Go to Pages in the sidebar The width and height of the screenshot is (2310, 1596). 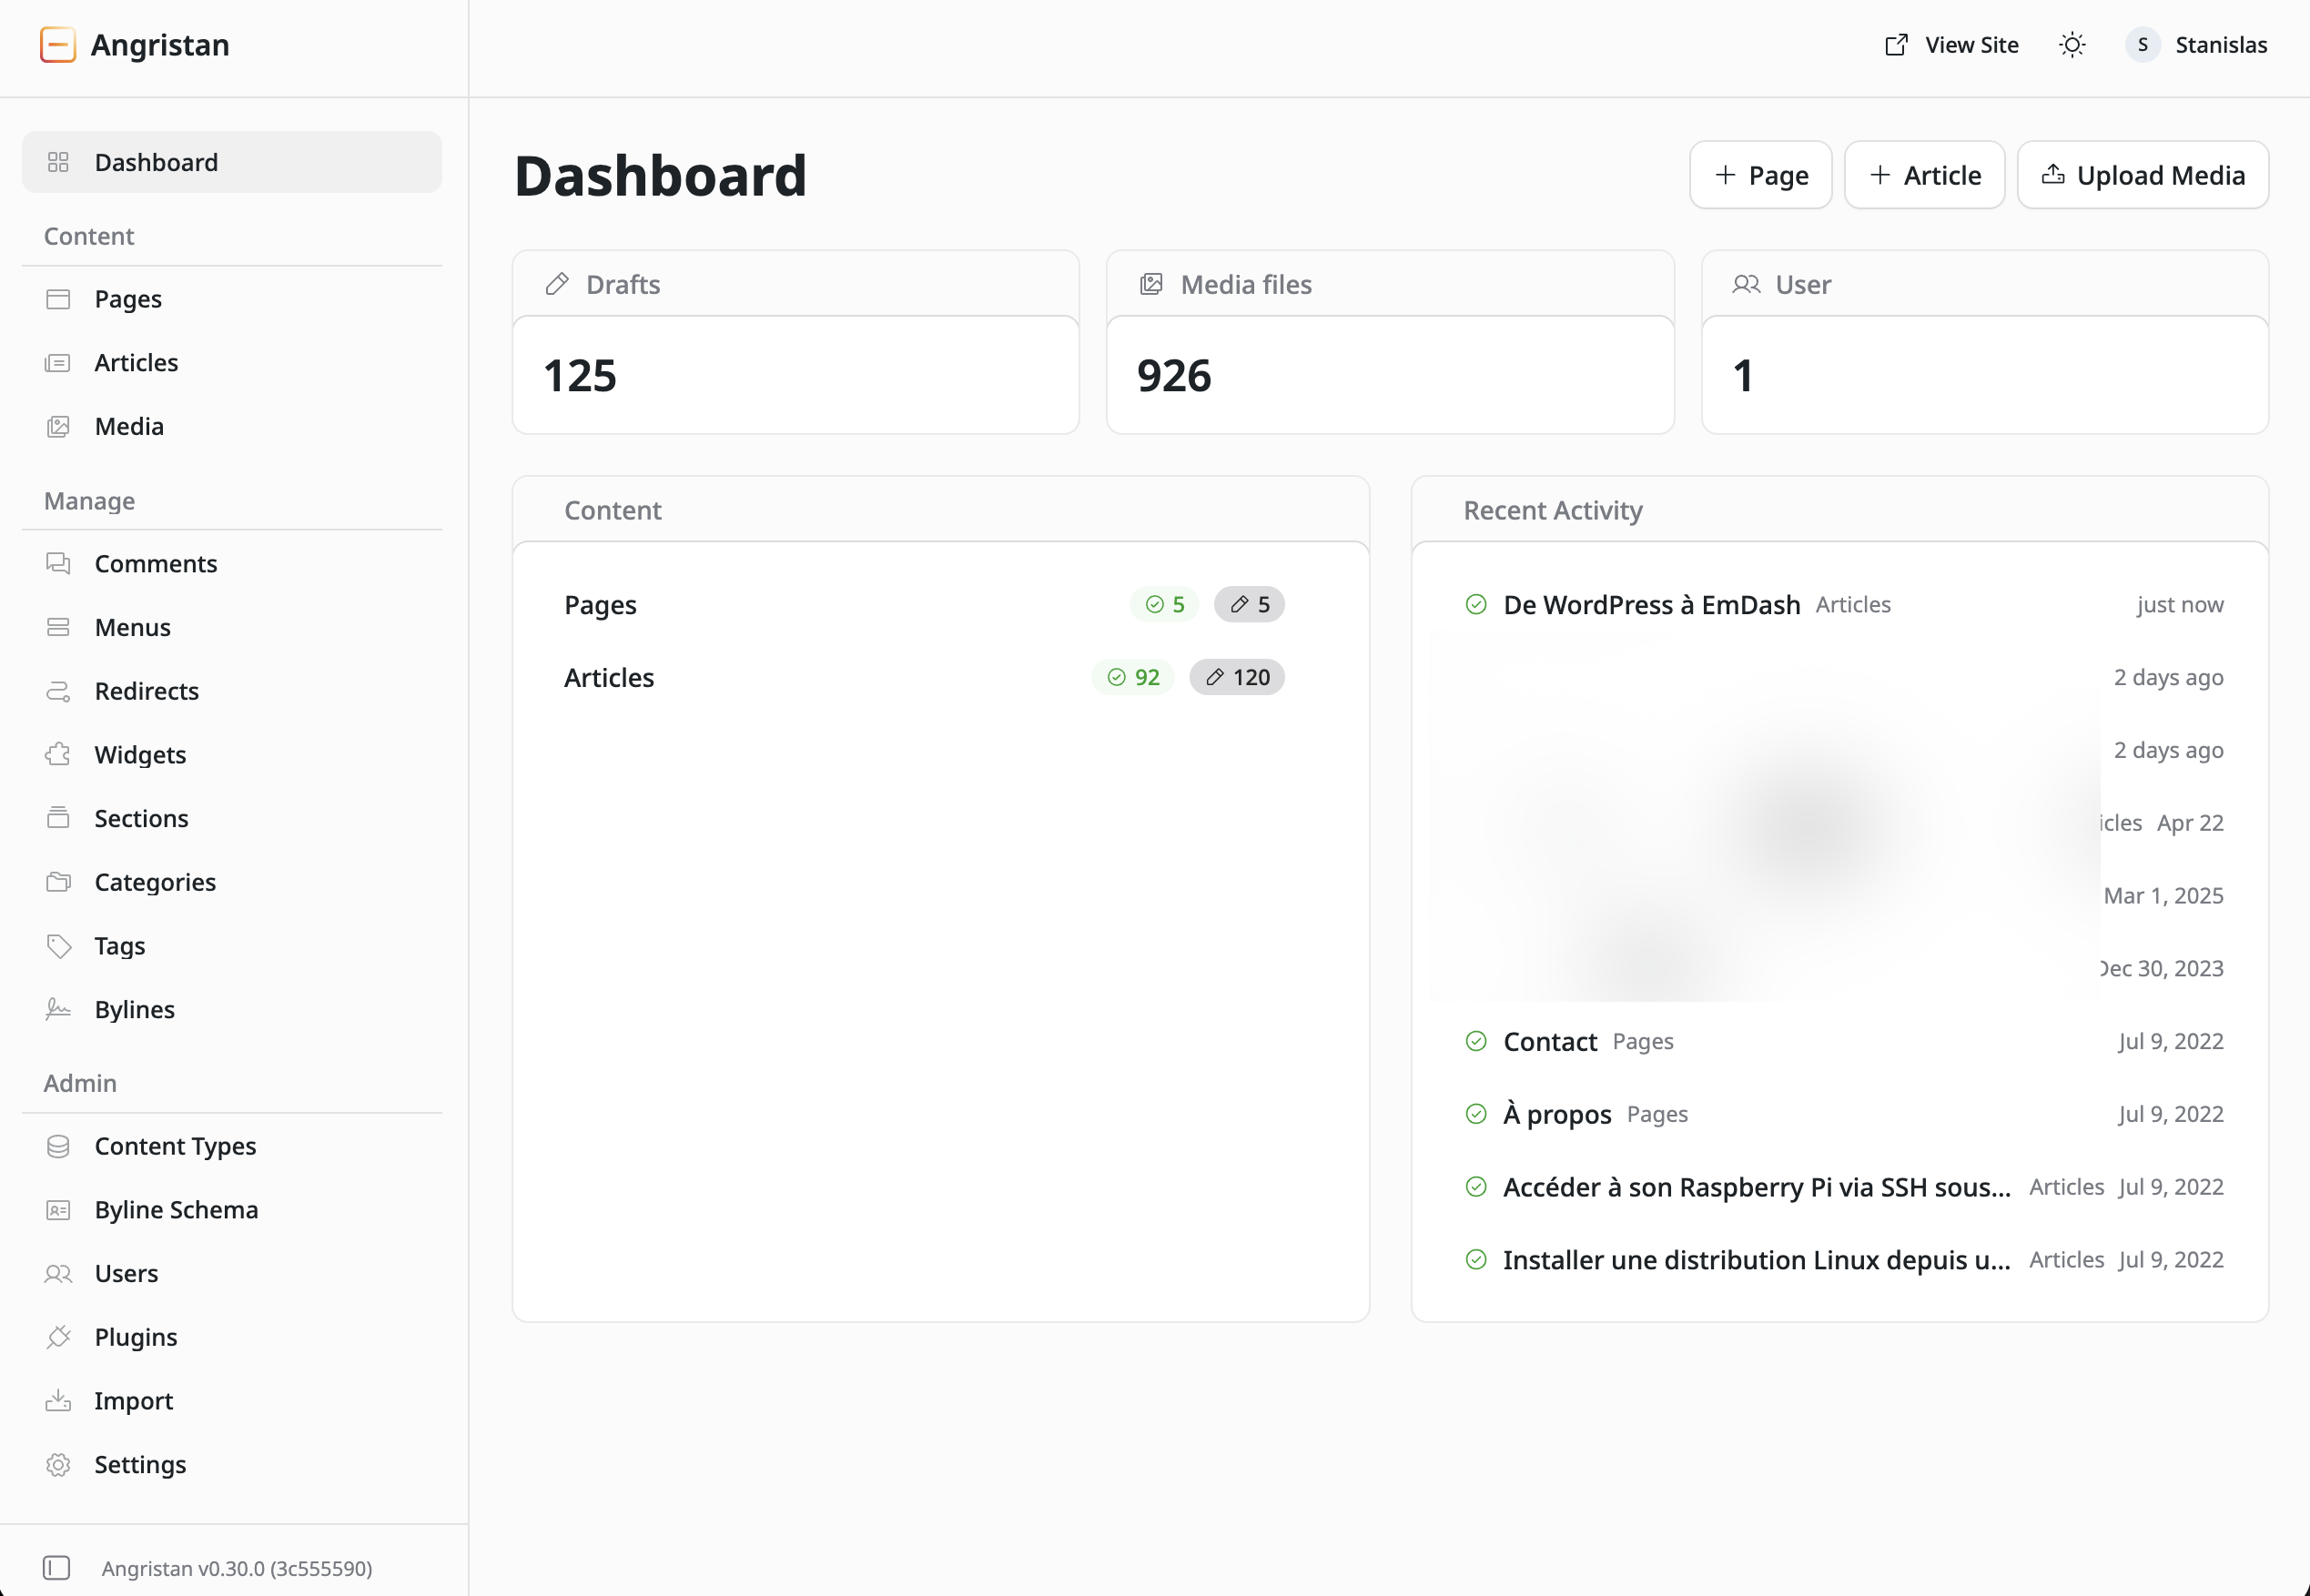[x=232, y=299]
